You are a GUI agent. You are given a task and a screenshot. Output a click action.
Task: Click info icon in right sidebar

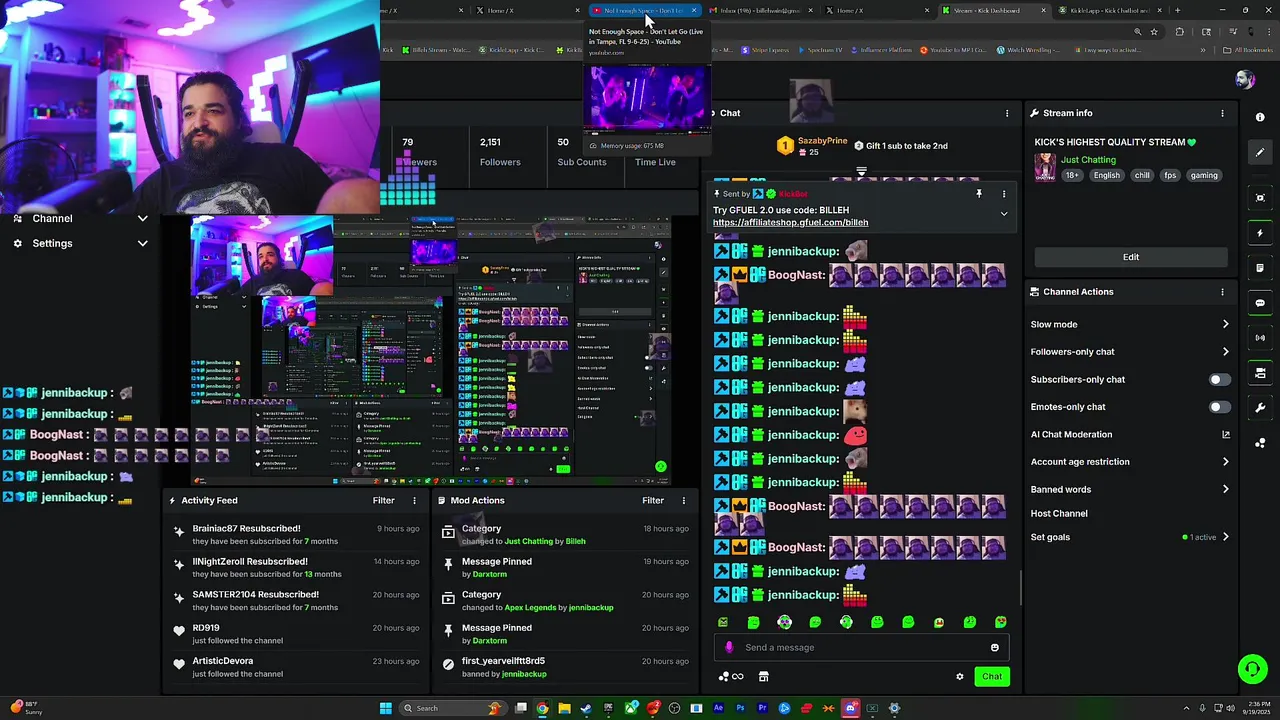pyautogui.click(x=1260, y=117)
